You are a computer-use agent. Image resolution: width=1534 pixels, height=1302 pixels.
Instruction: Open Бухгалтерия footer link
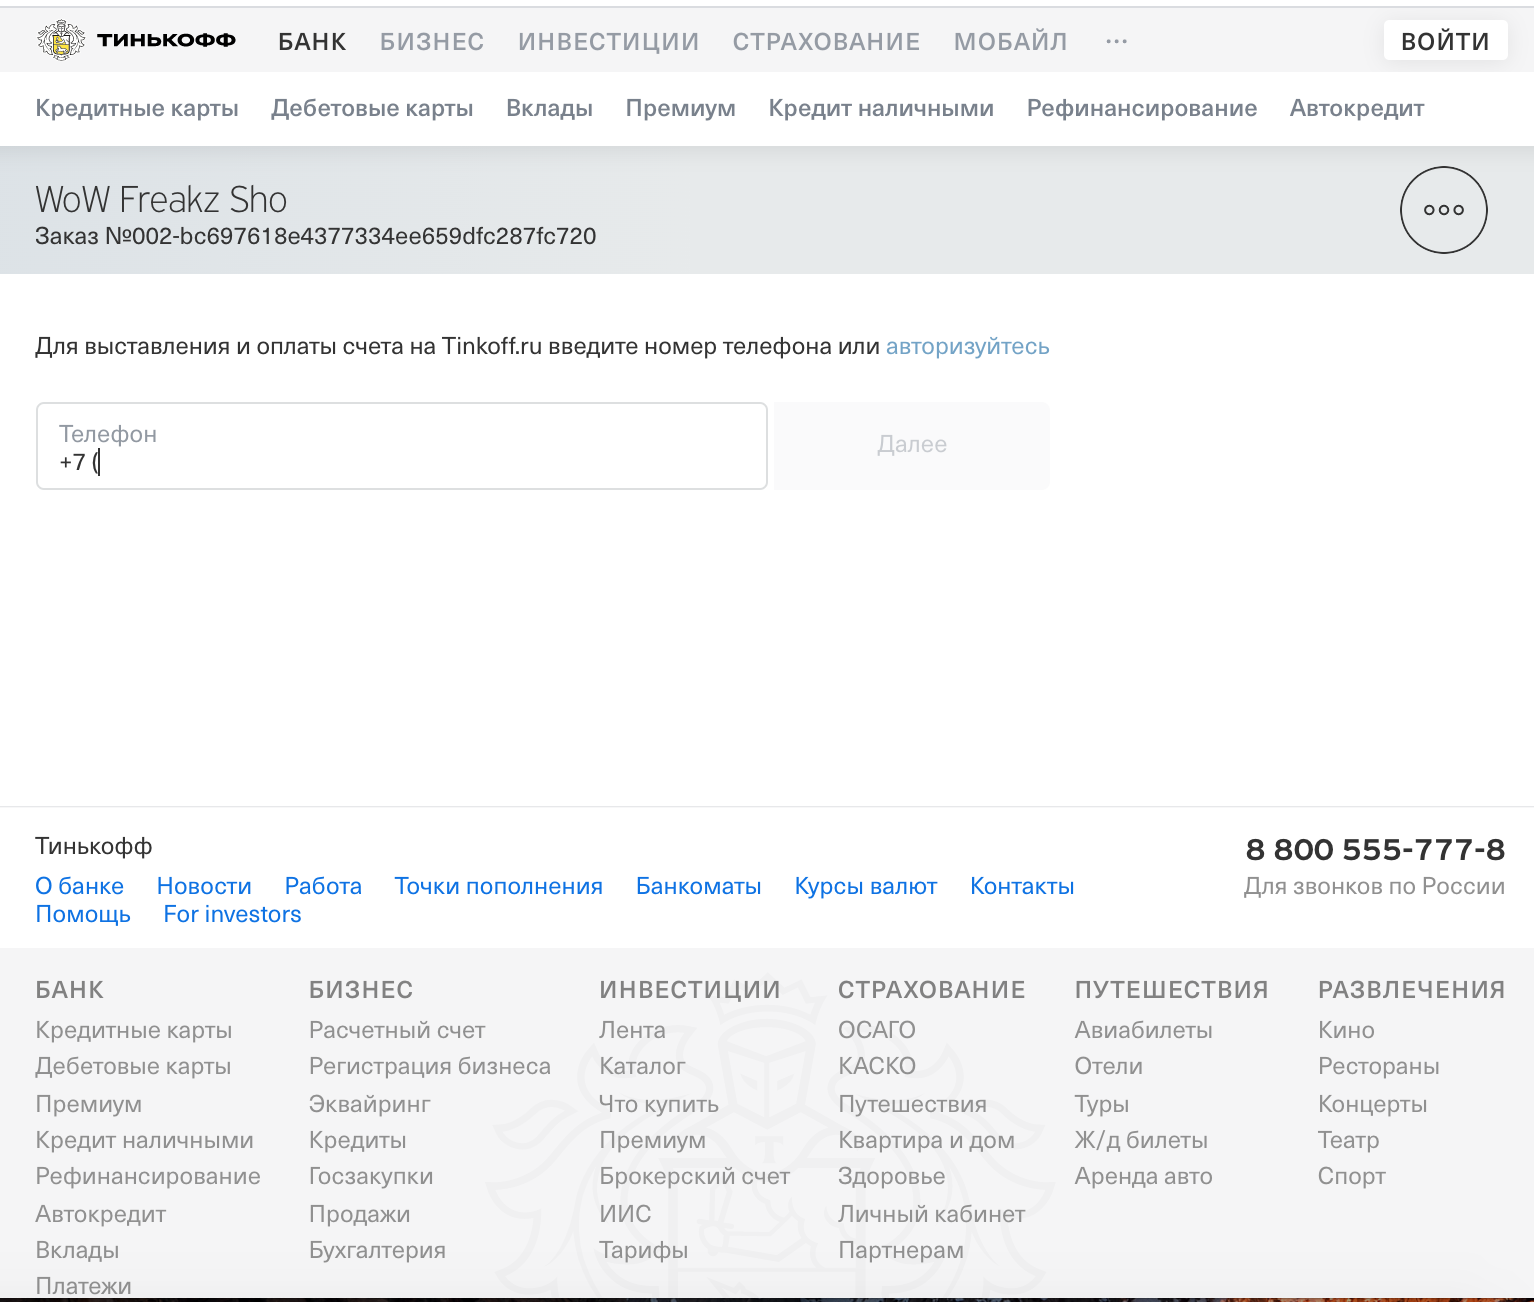tap(378, 1250)
